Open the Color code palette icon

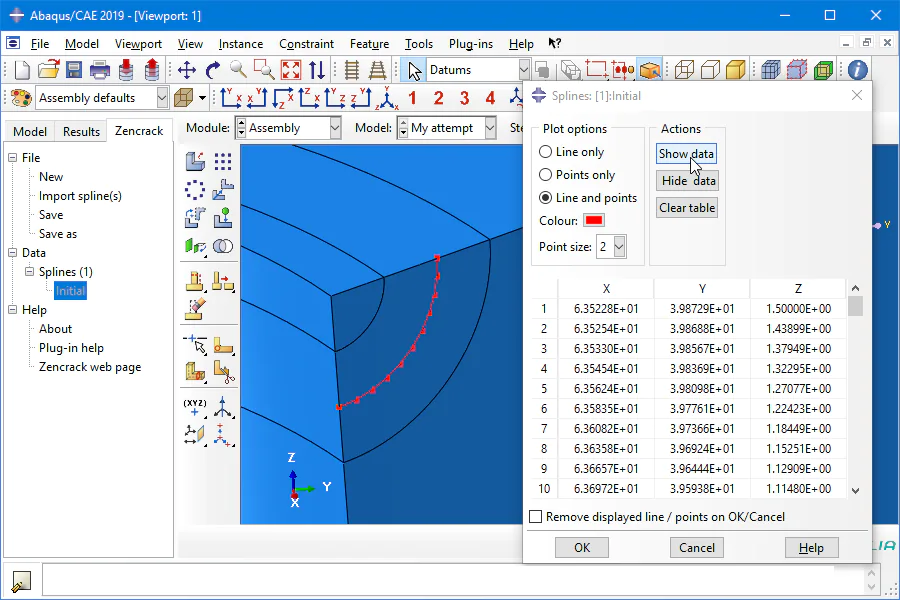click(x=21, y=98)
